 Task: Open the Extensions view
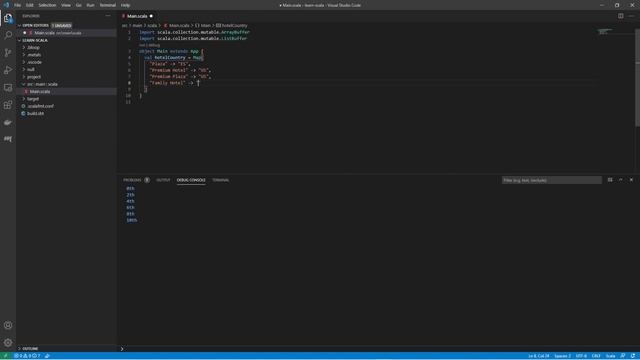click(x=8, y=105)
